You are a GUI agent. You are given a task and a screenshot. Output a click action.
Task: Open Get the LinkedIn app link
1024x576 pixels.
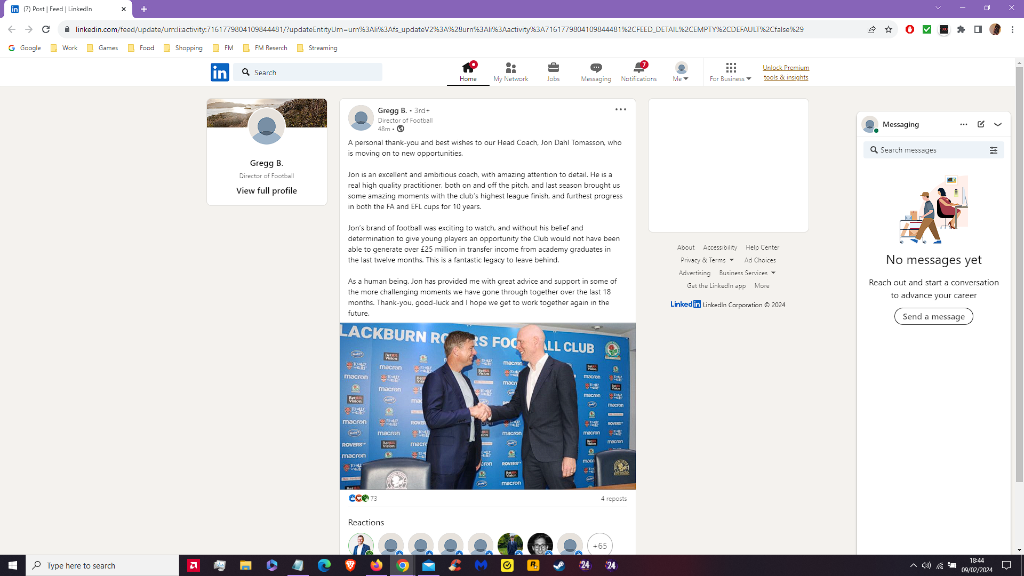pyautogui.click(x=716, y=286)
